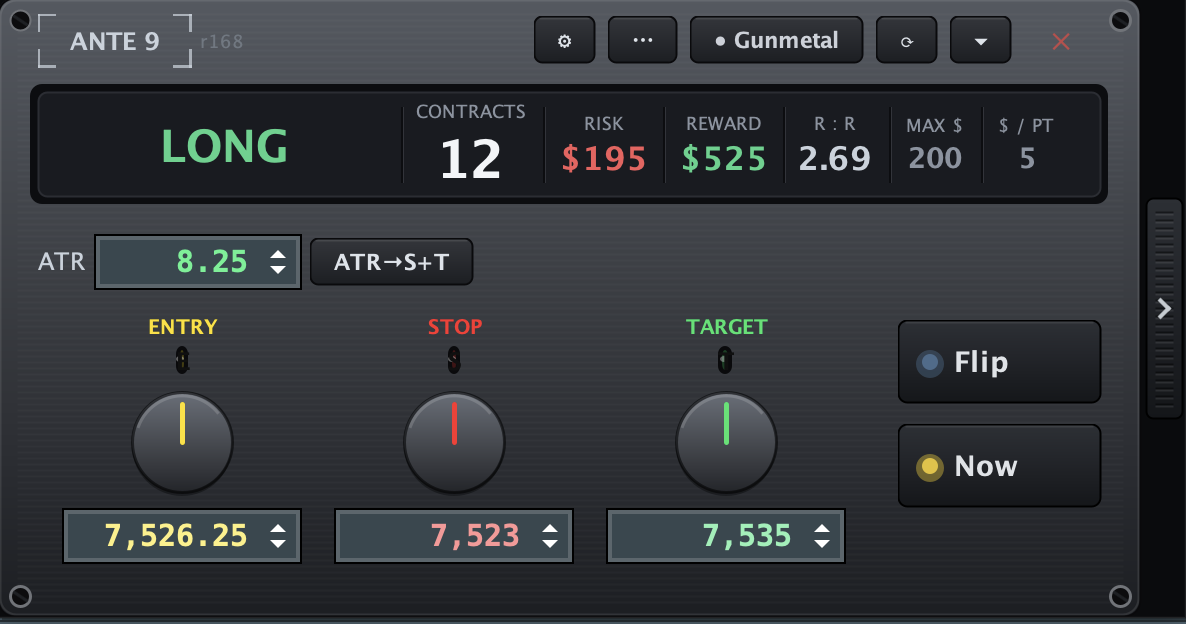
Task: Click the circular refresh arrow button
Action: coord(906,40)
